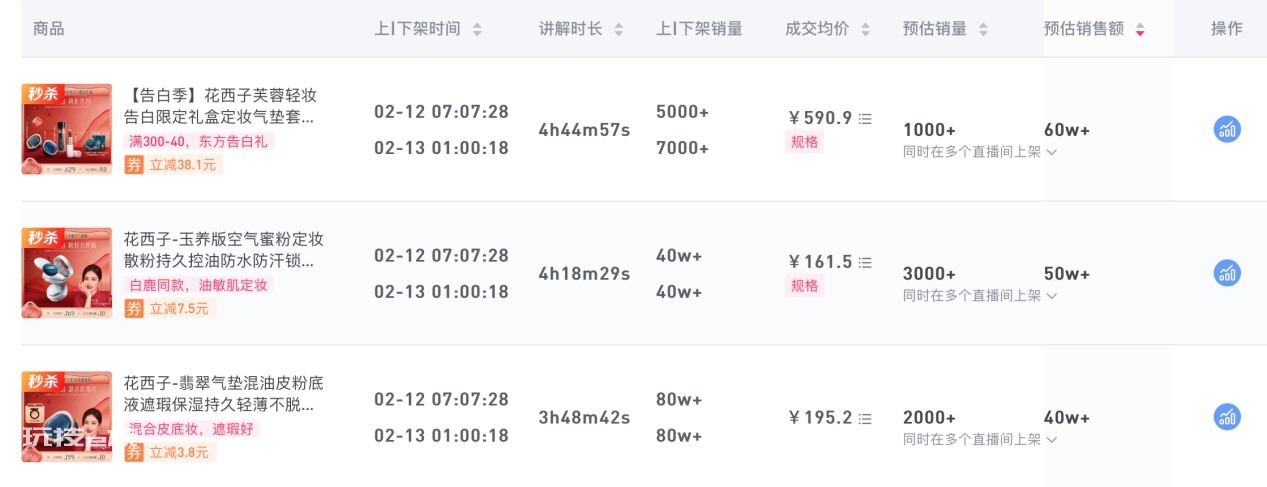
Task: Click the 规格 tag under ¥161.5
Action: pyautogui.click(x=805, y=286)
